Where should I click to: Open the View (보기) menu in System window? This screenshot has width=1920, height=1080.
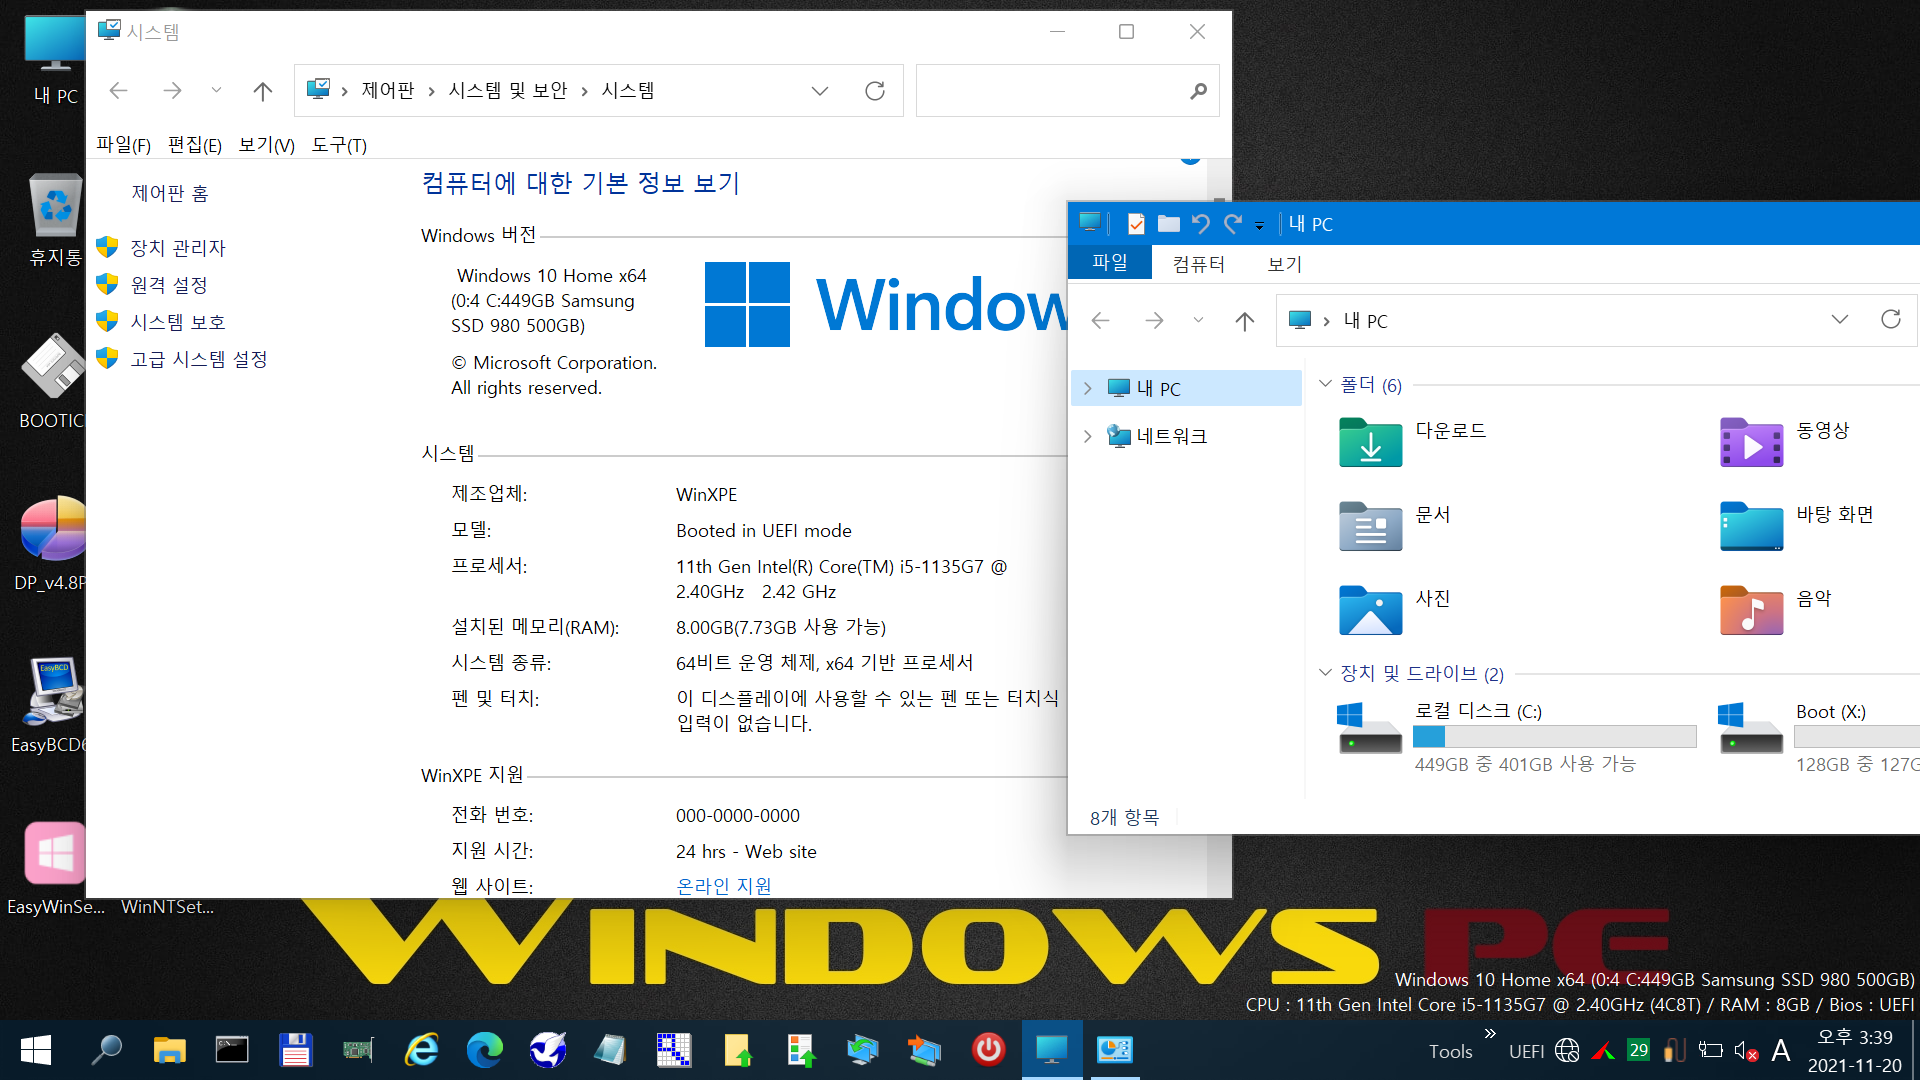pyautogui.click(x=266, y=145)
